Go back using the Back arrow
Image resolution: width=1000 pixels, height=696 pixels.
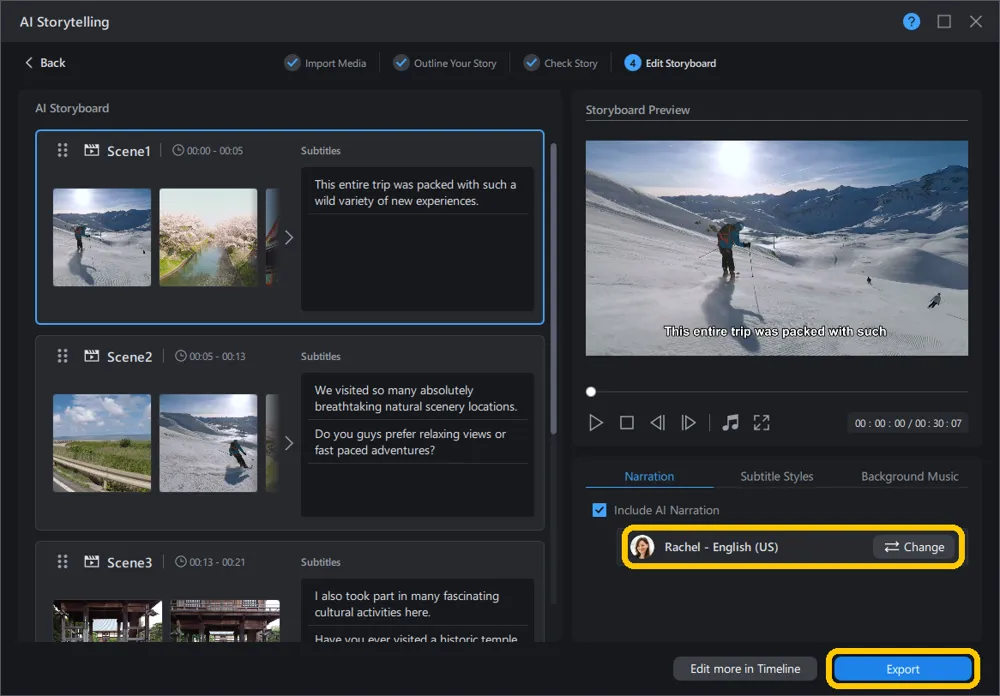45,63
